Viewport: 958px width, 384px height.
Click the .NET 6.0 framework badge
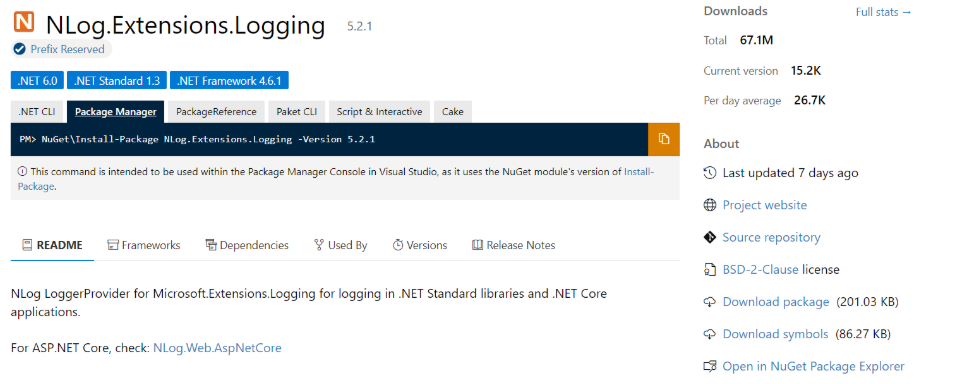(x=37, y=81)
